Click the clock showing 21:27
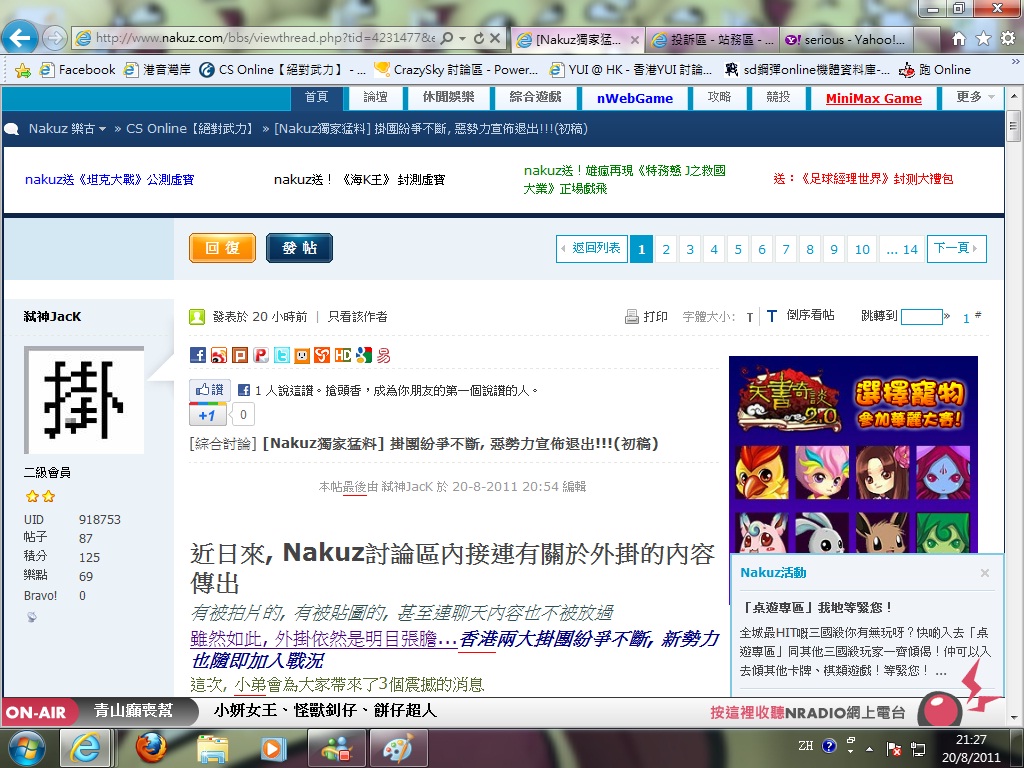1024x768 pixels. [971, 740]
